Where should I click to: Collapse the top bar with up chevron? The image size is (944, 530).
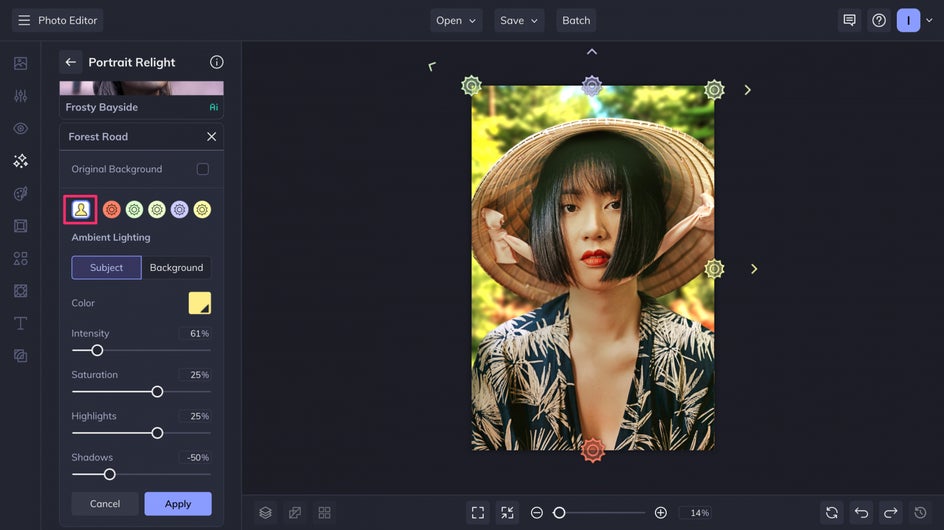[592, 52]
